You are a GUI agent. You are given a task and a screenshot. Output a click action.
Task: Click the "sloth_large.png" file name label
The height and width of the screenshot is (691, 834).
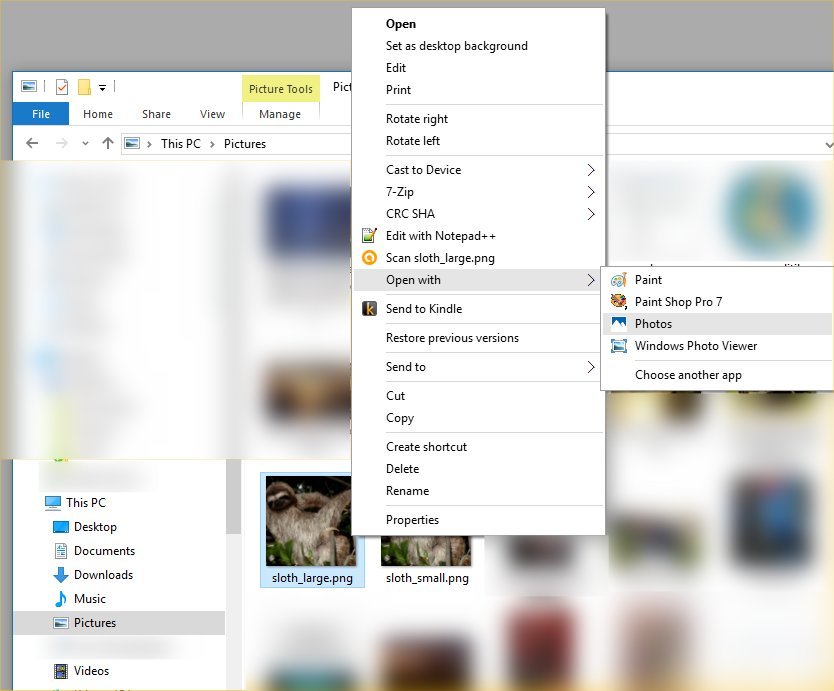312,578
